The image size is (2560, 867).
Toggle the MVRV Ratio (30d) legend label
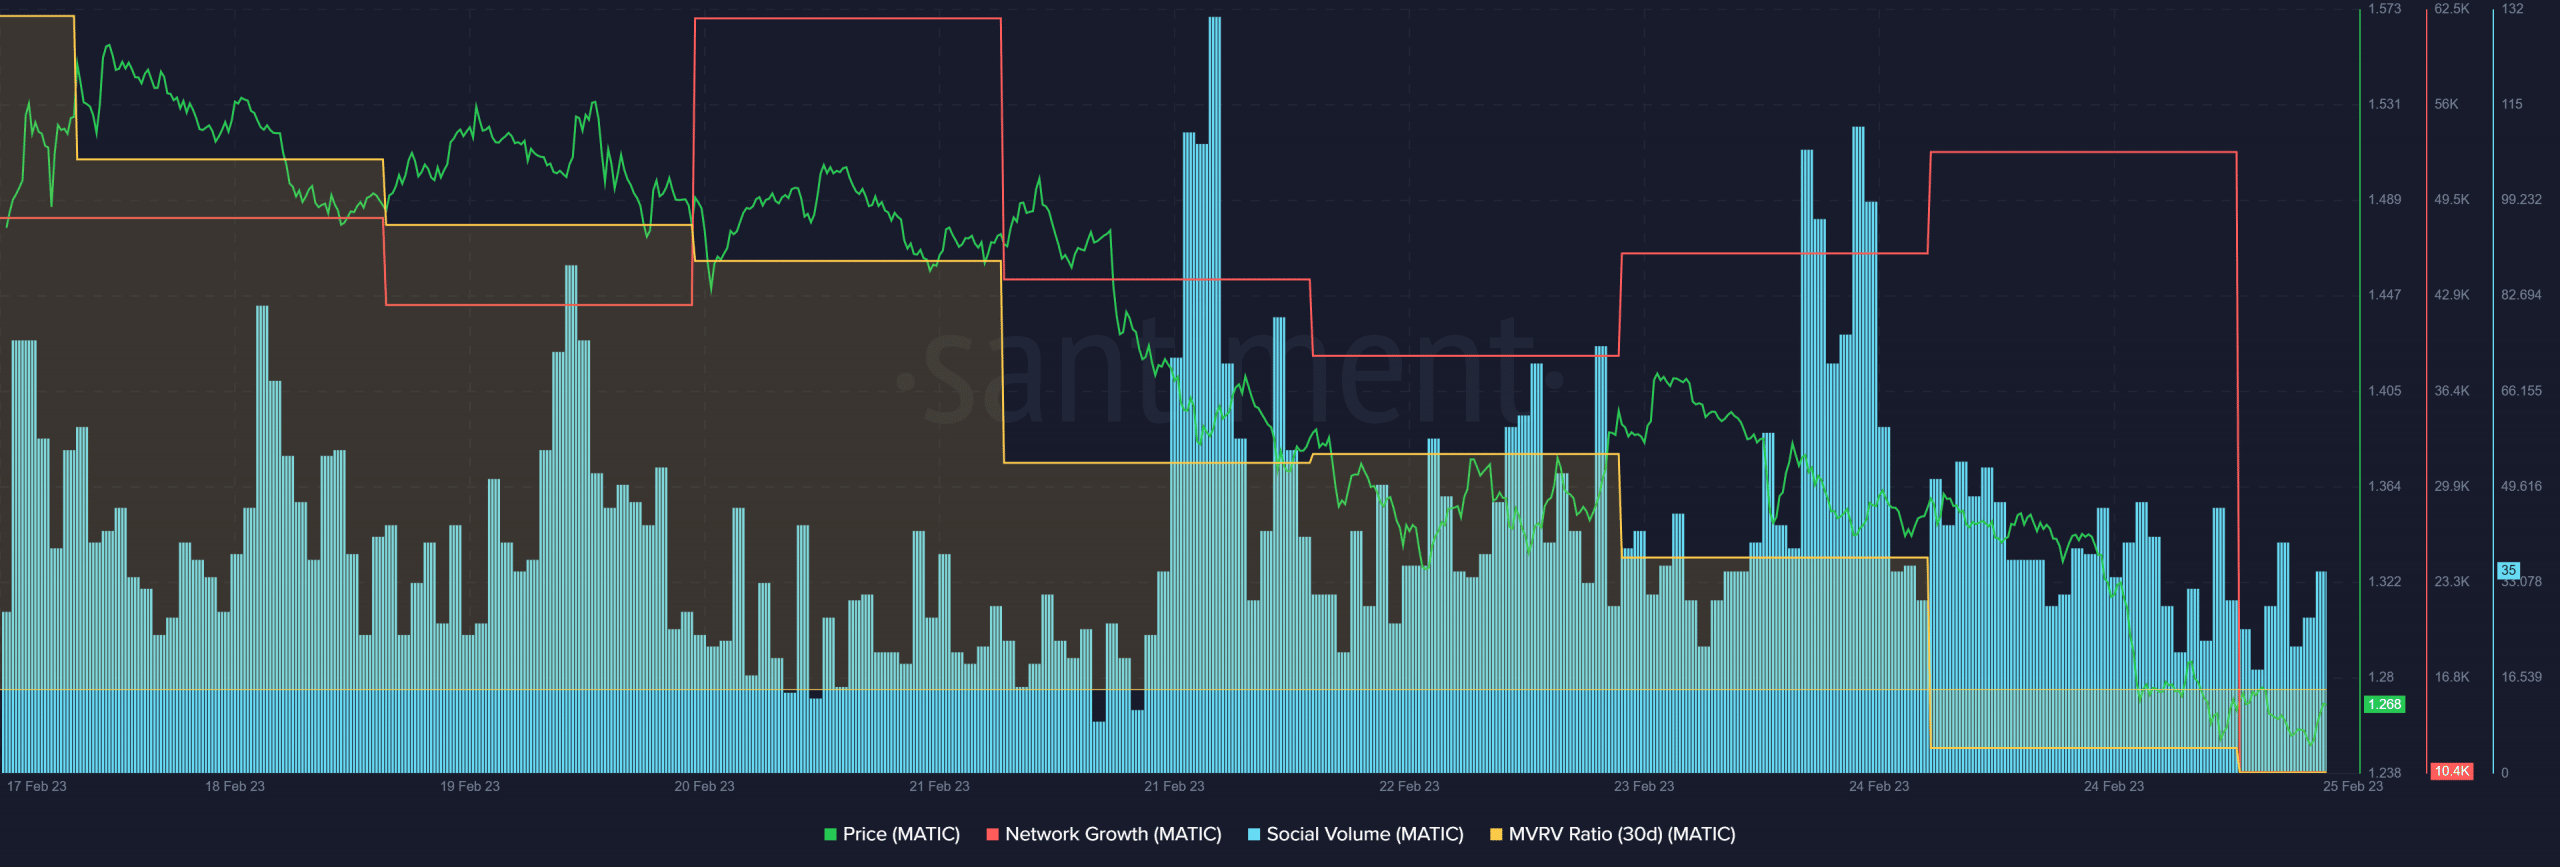click(x=1621, y=834)
